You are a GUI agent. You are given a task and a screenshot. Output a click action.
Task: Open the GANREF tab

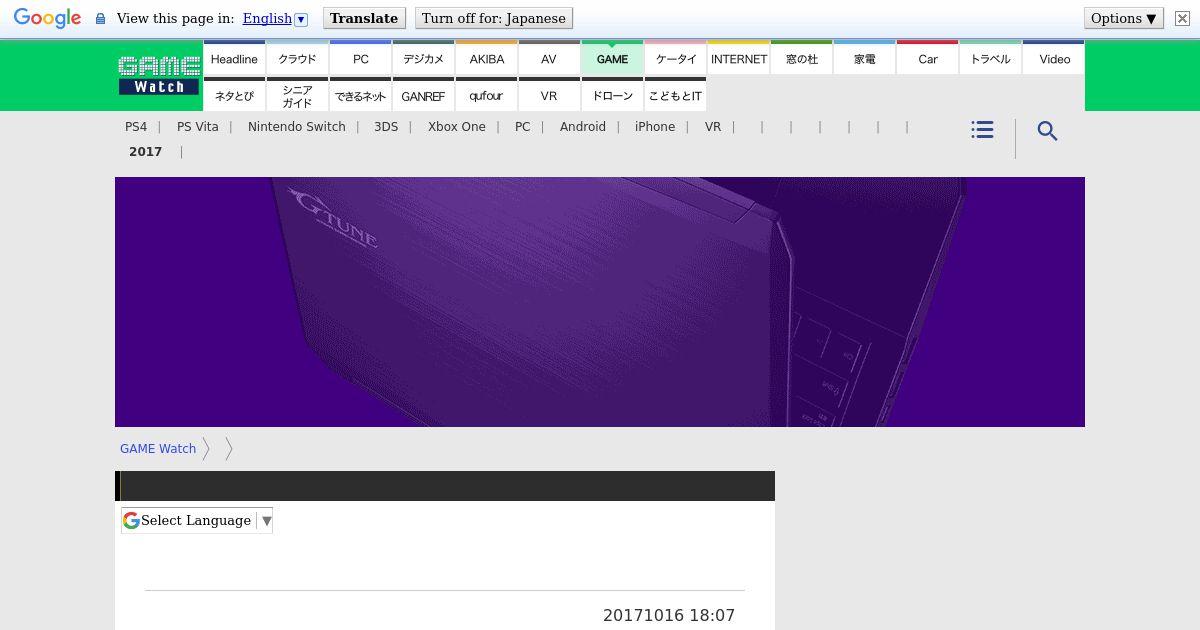[423, 95]
